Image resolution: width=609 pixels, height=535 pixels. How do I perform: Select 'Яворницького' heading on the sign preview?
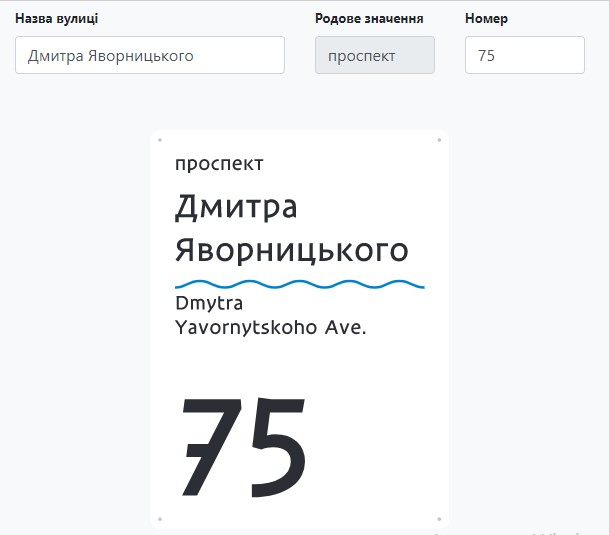(292, 250)
